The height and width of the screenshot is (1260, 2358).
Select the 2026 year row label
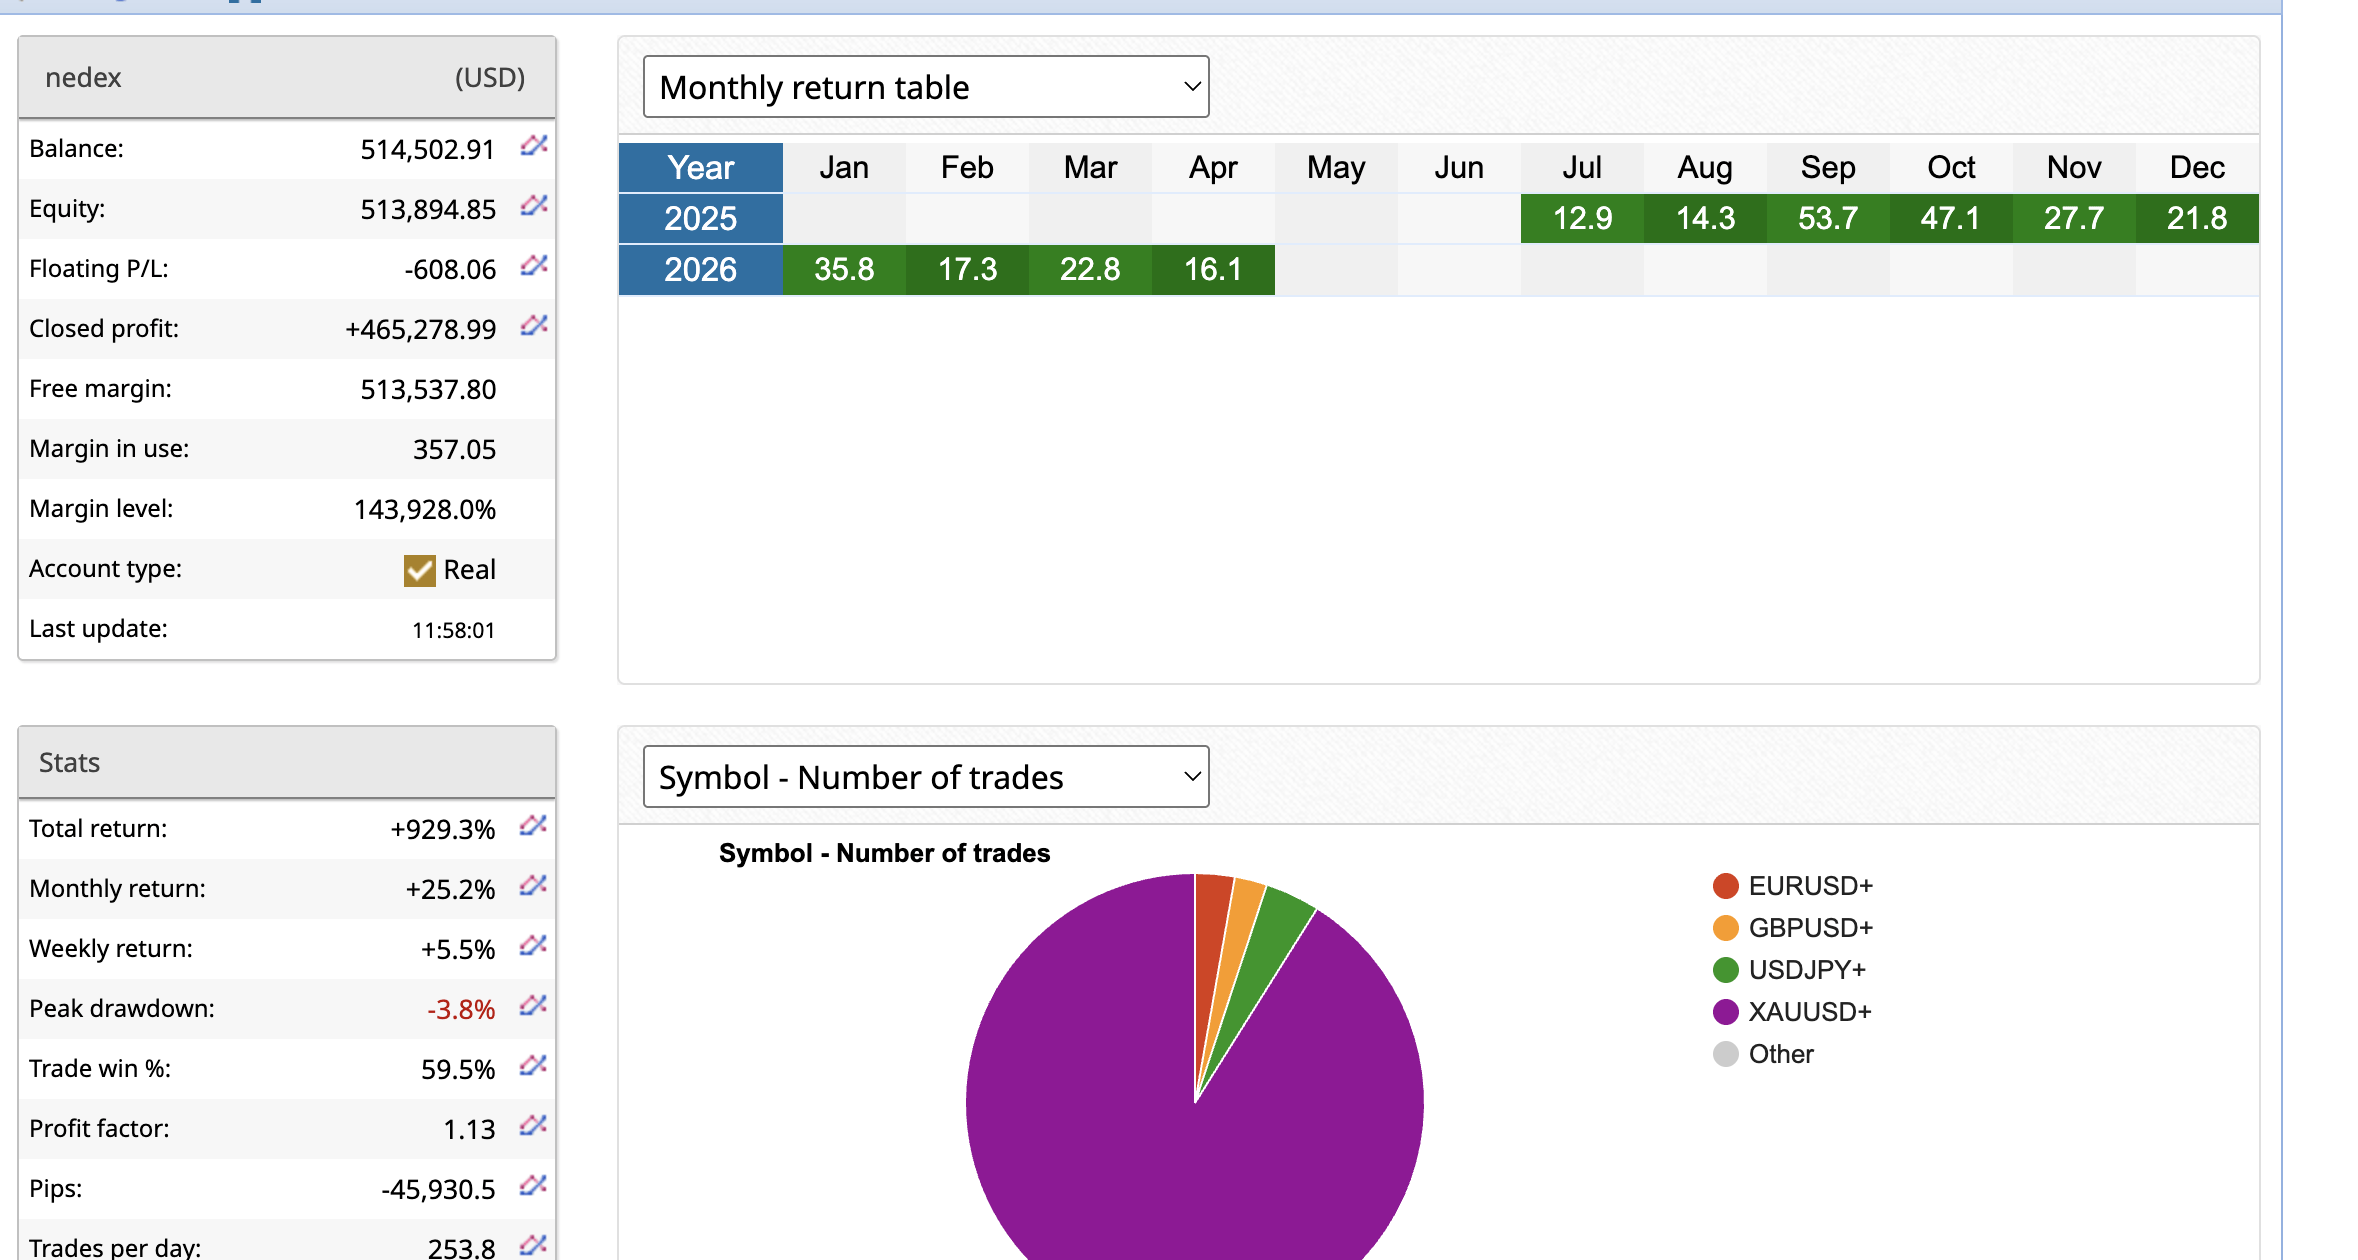coord(700,269)
